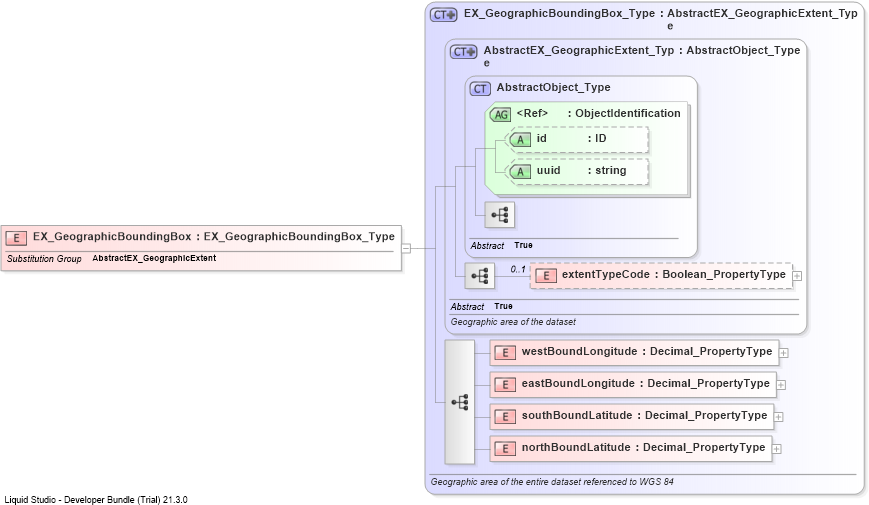Click the AG attribute group icon for ObjectIdentification
The image size is (869, 505).
(x=500, y=115)
